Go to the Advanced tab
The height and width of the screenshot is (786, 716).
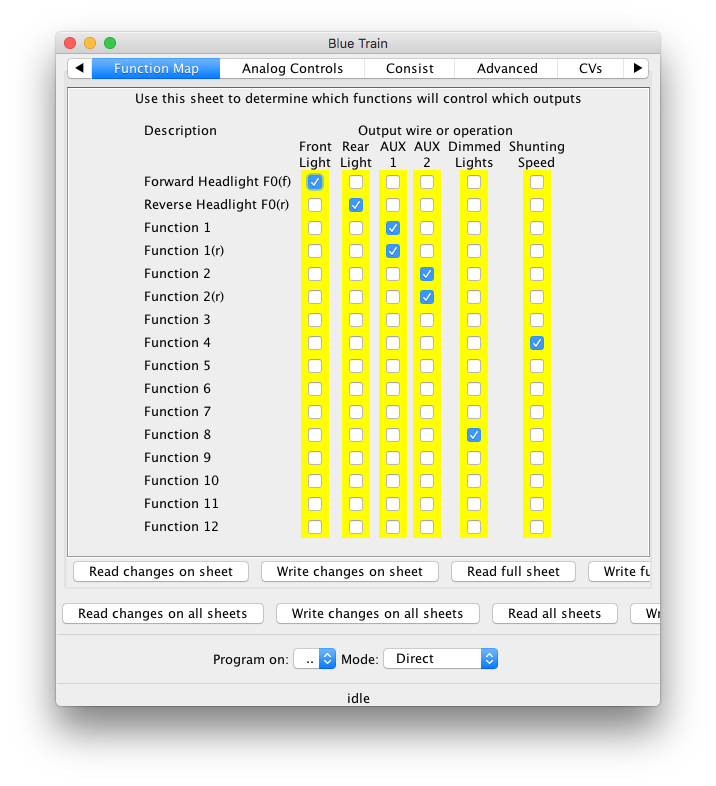(507, 69)
